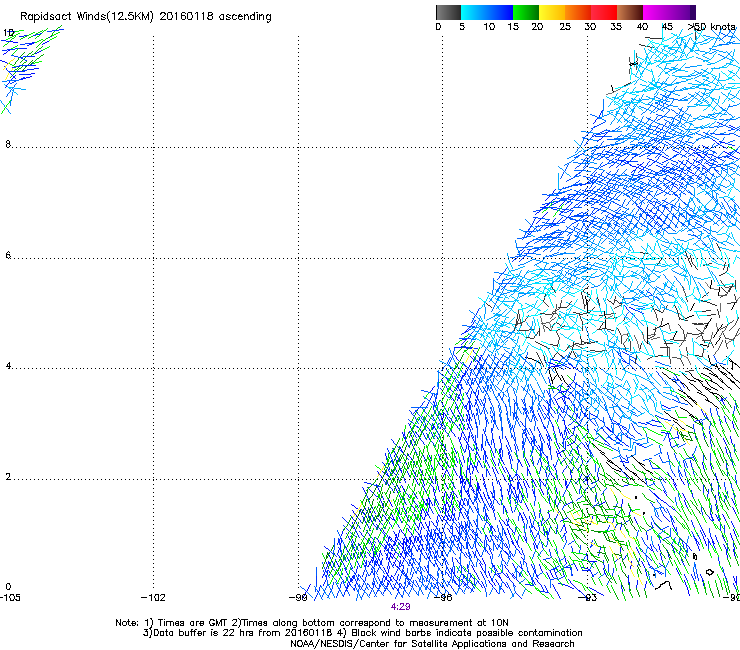Click the '30' value under the color scale
Viewport: 740px width, 650px height.
[590, 27]
